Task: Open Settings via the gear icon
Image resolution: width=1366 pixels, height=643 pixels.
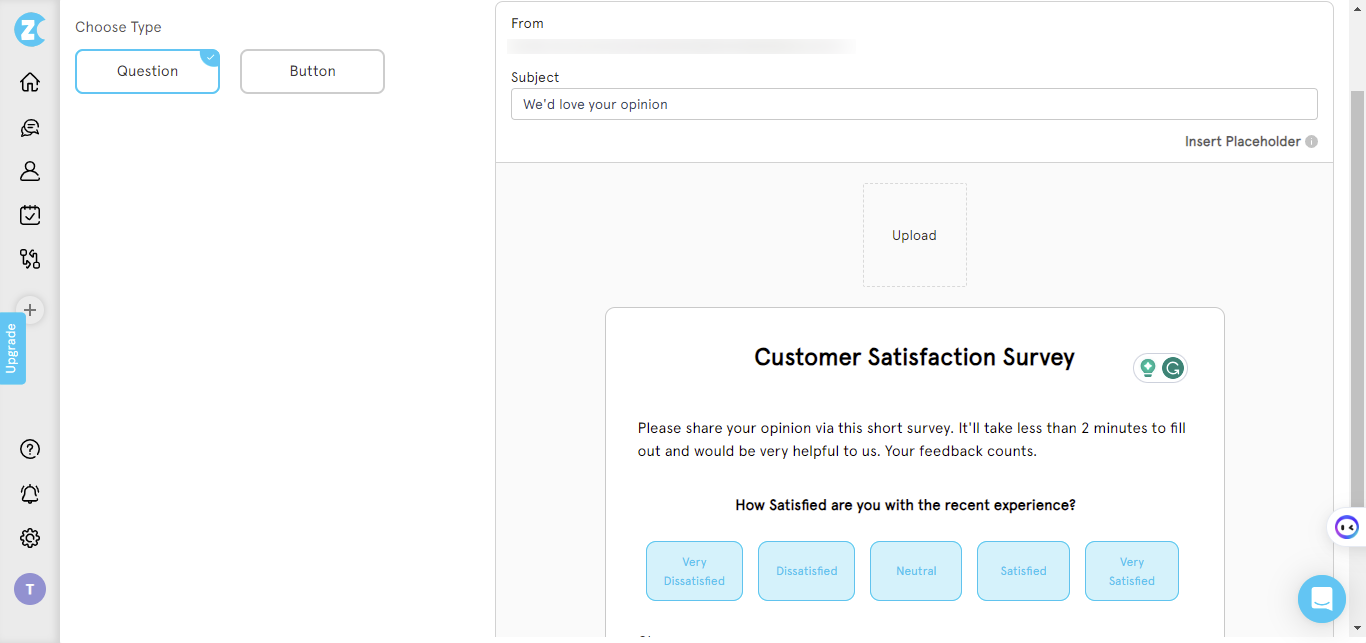Action: tap(29, 539)
